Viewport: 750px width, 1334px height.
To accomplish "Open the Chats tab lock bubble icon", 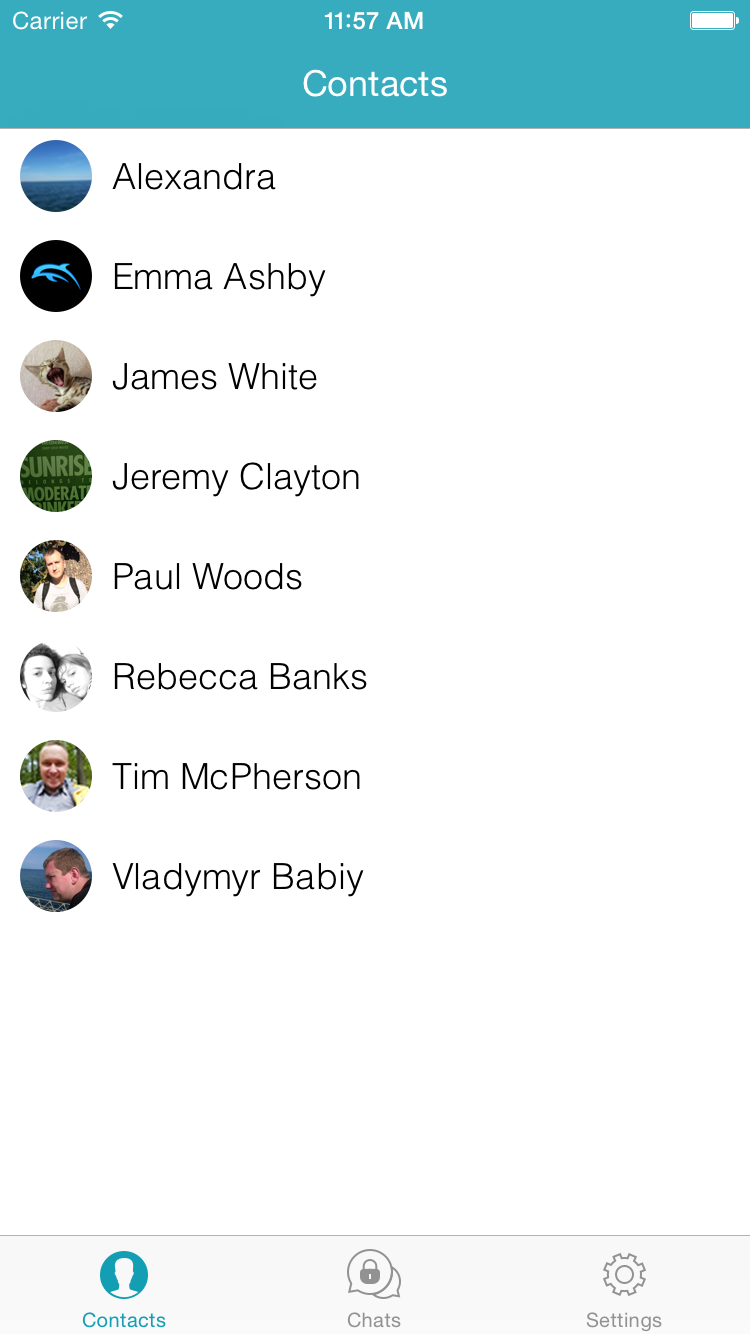I will [374, 1275].
